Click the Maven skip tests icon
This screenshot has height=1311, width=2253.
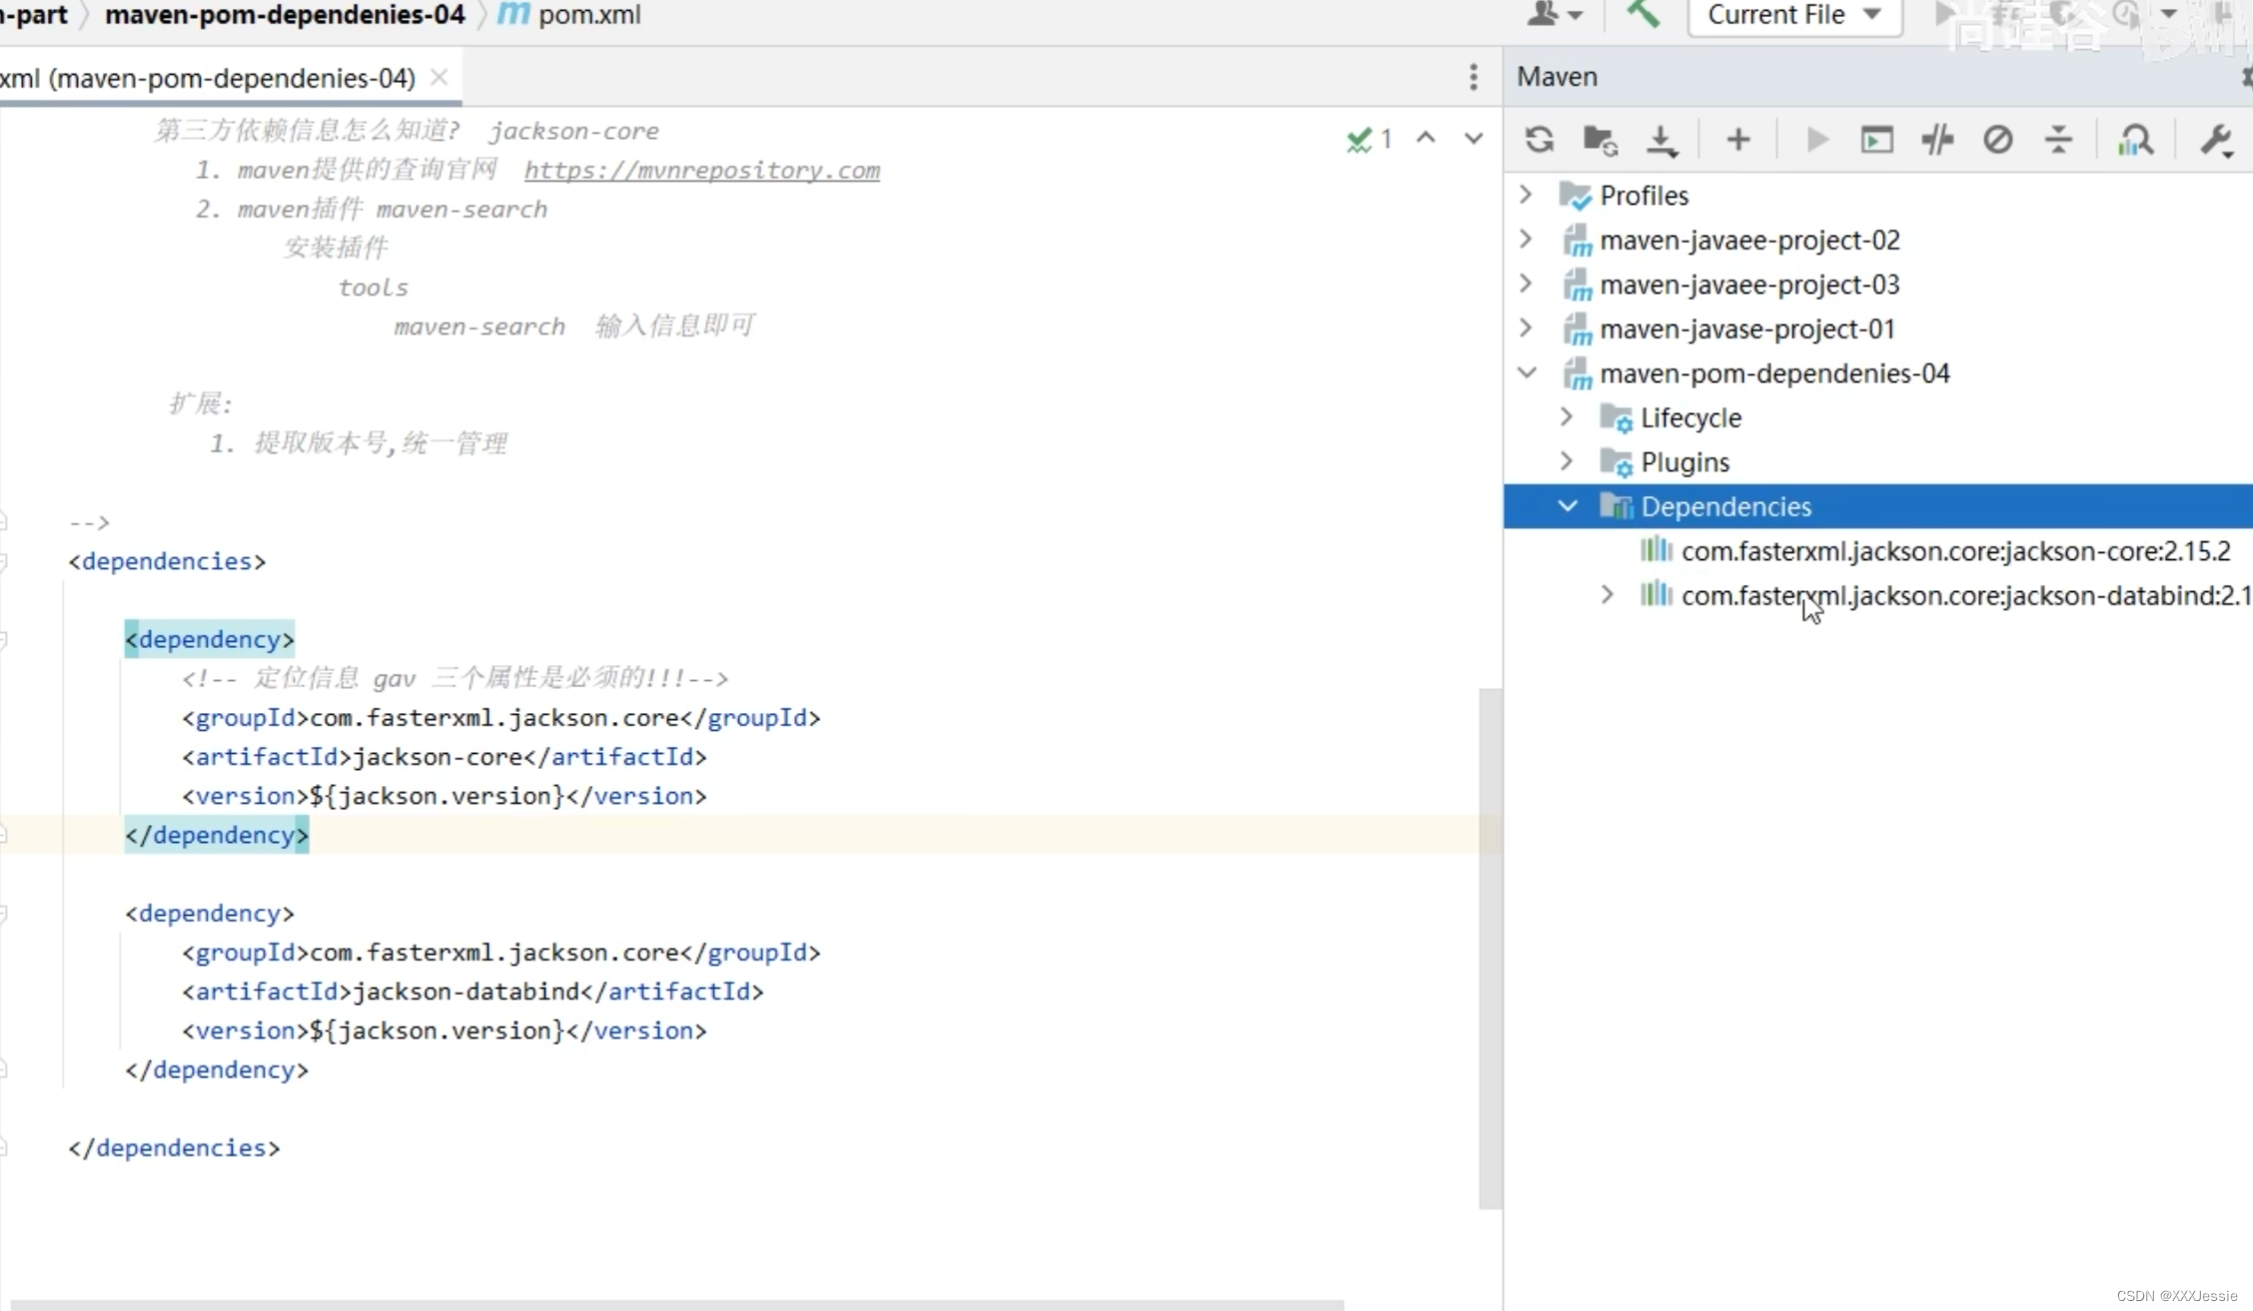point(1999,140)
